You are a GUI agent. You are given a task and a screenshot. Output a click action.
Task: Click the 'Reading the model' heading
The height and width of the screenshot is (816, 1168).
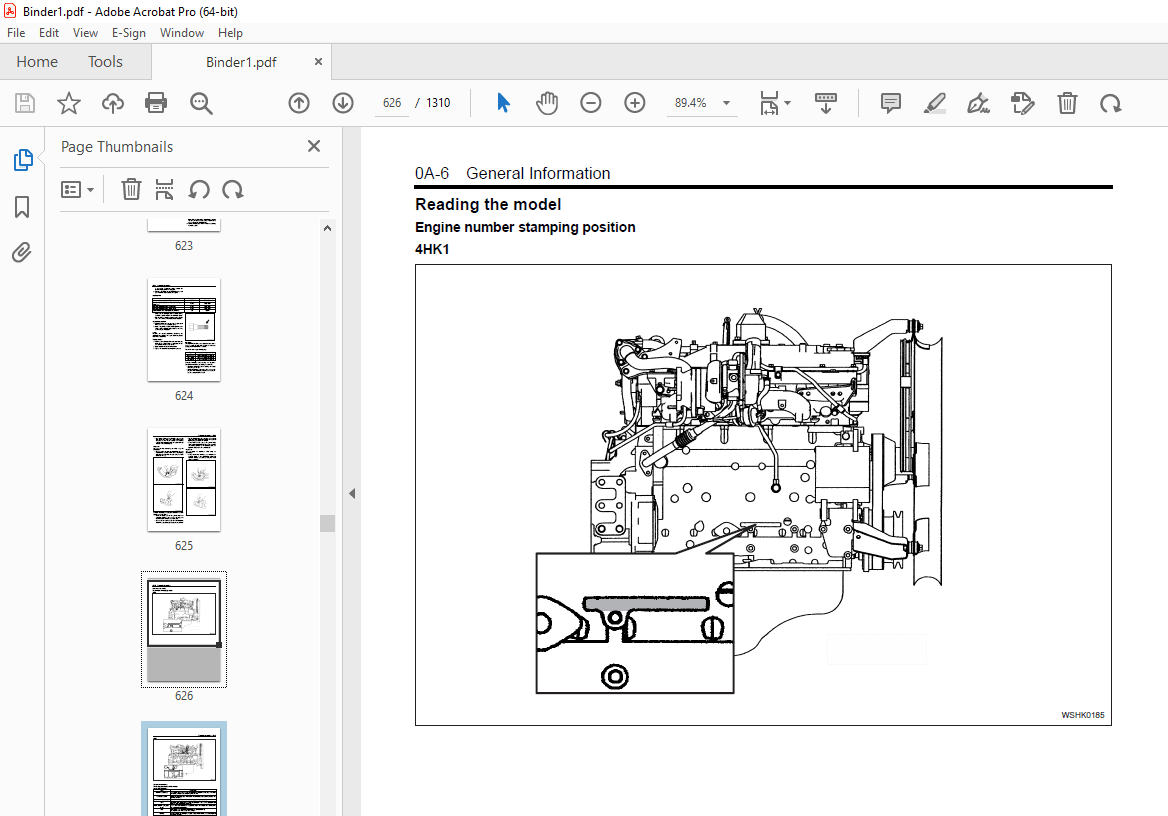click(x=488, y=204)
